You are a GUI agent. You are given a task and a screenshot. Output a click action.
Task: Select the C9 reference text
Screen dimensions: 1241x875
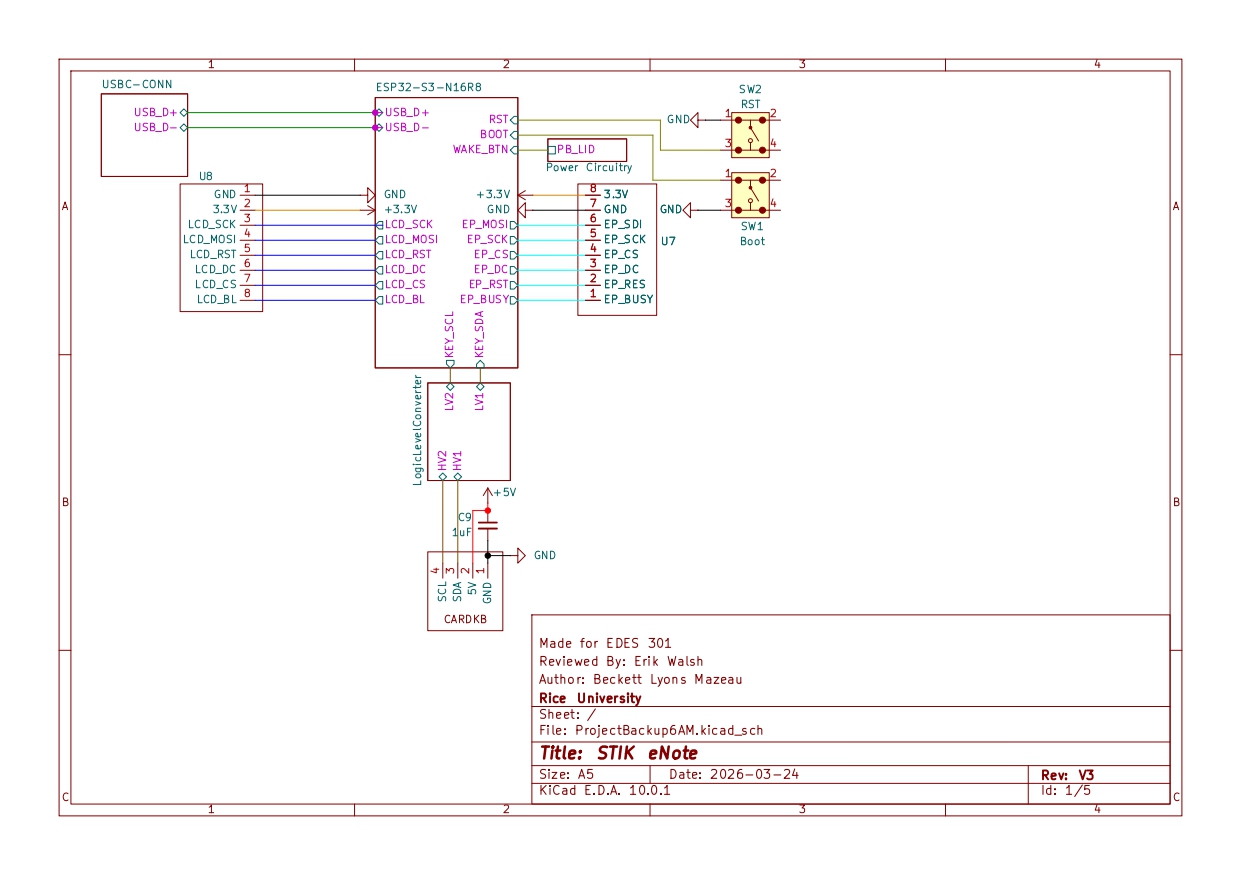pos(464,517)
